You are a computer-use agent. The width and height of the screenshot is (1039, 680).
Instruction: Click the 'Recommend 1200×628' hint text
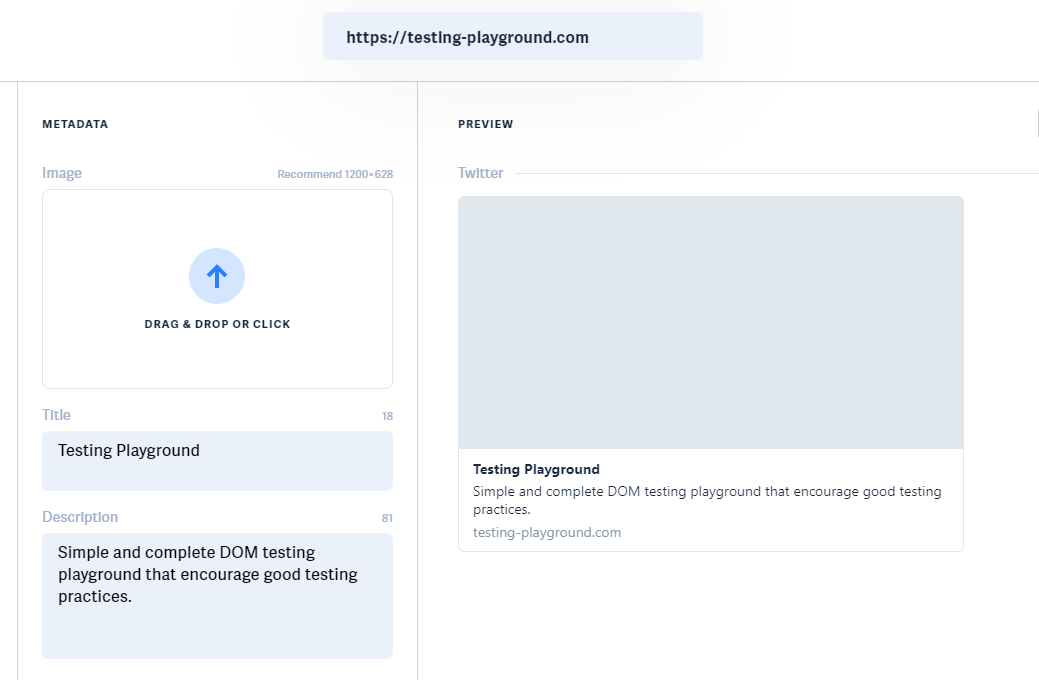335,174
